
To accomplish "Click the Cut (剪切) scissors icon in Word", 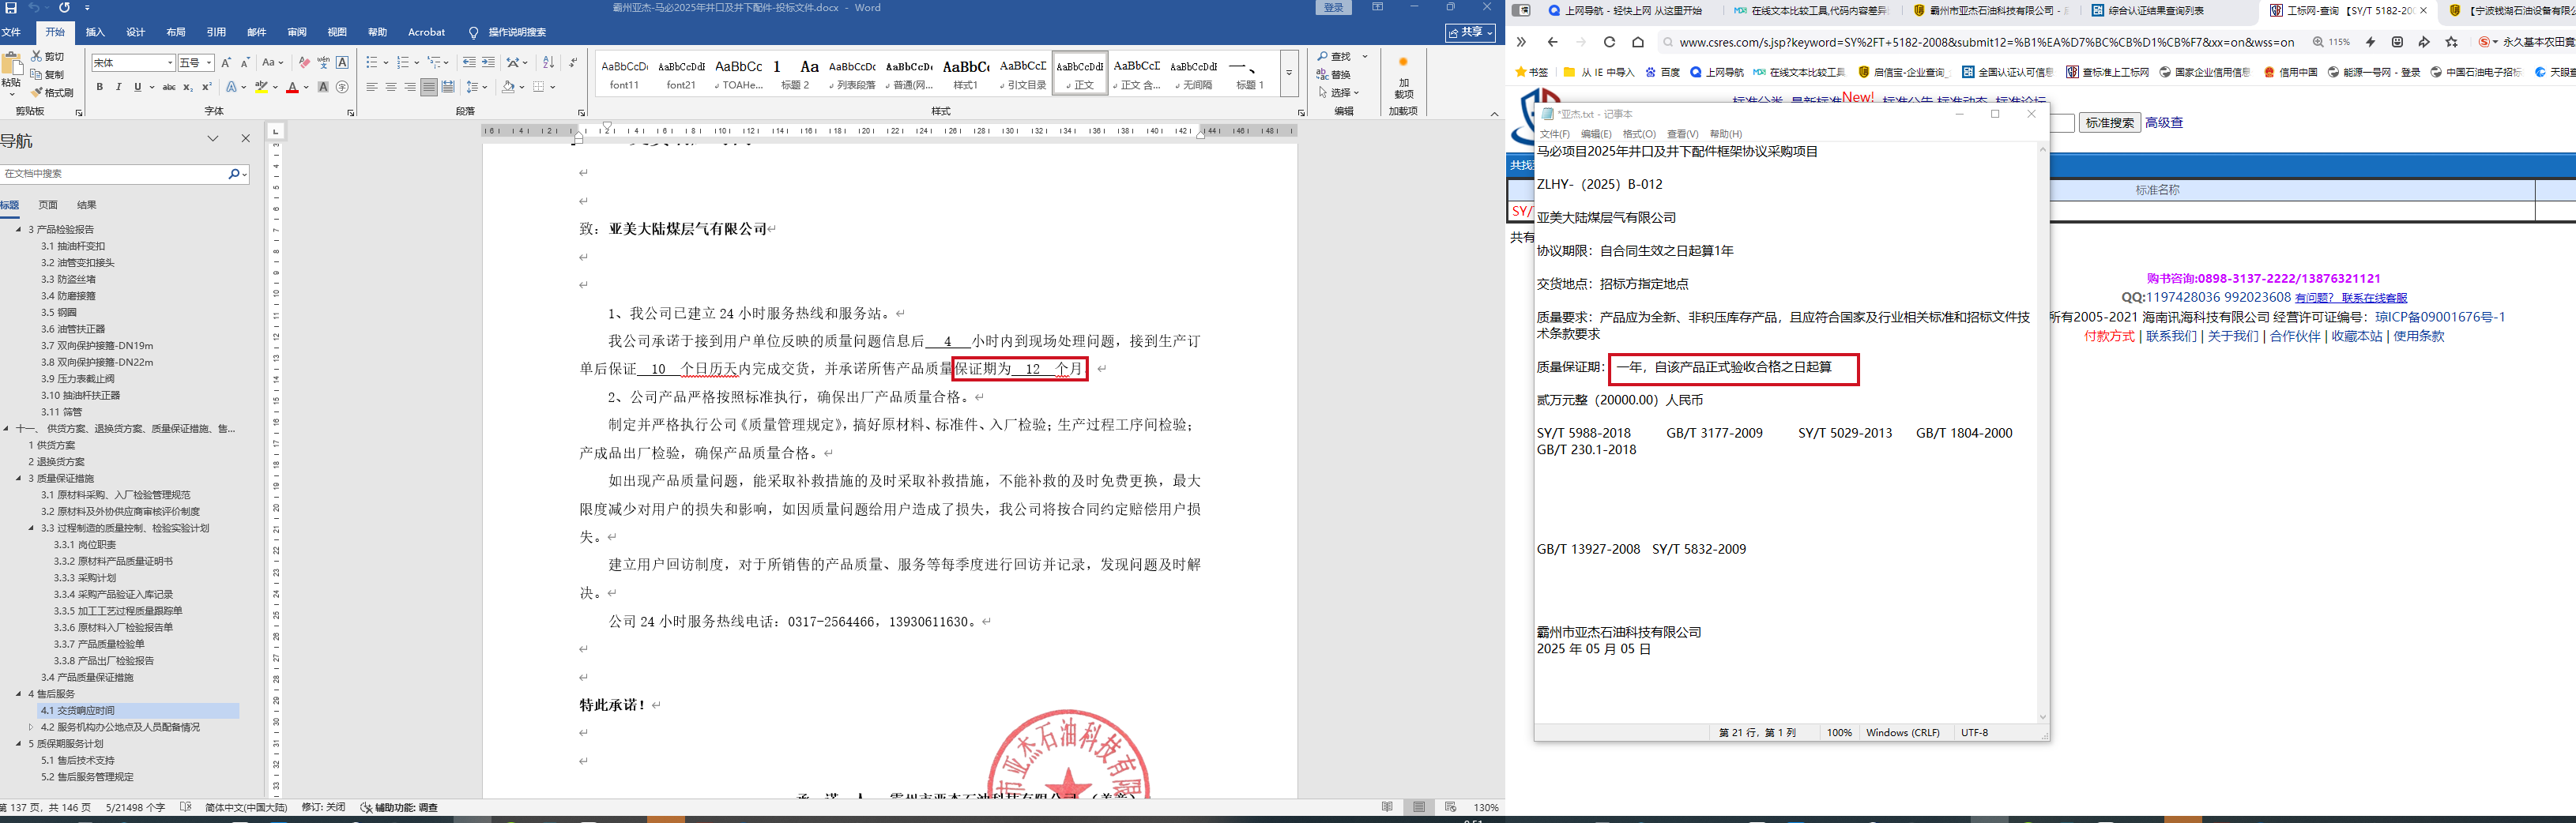I will [x=37, y=56].
